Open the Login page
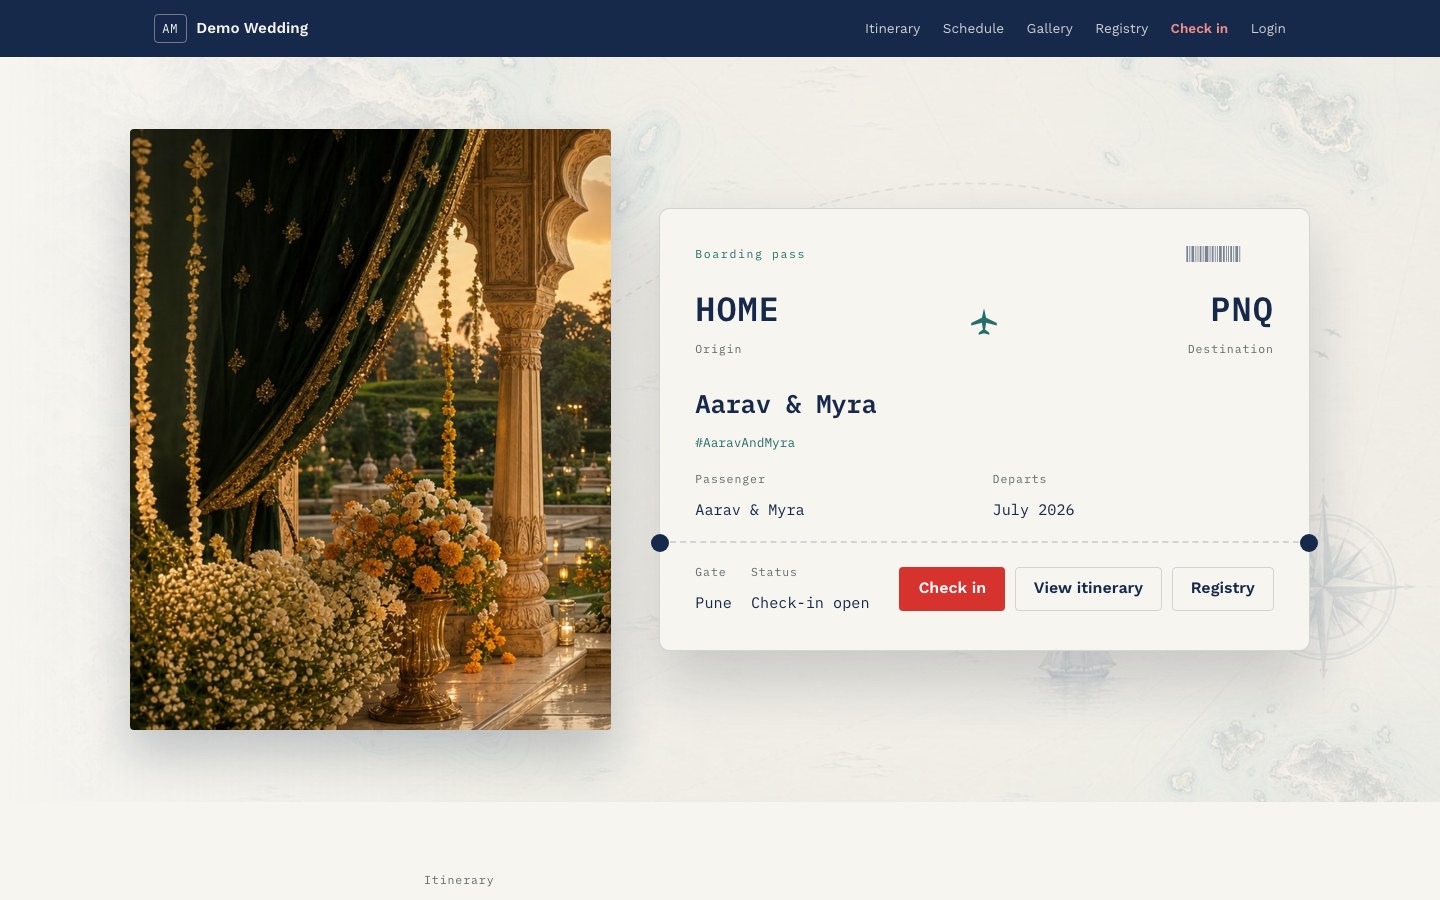 [x=1268, y=28]
